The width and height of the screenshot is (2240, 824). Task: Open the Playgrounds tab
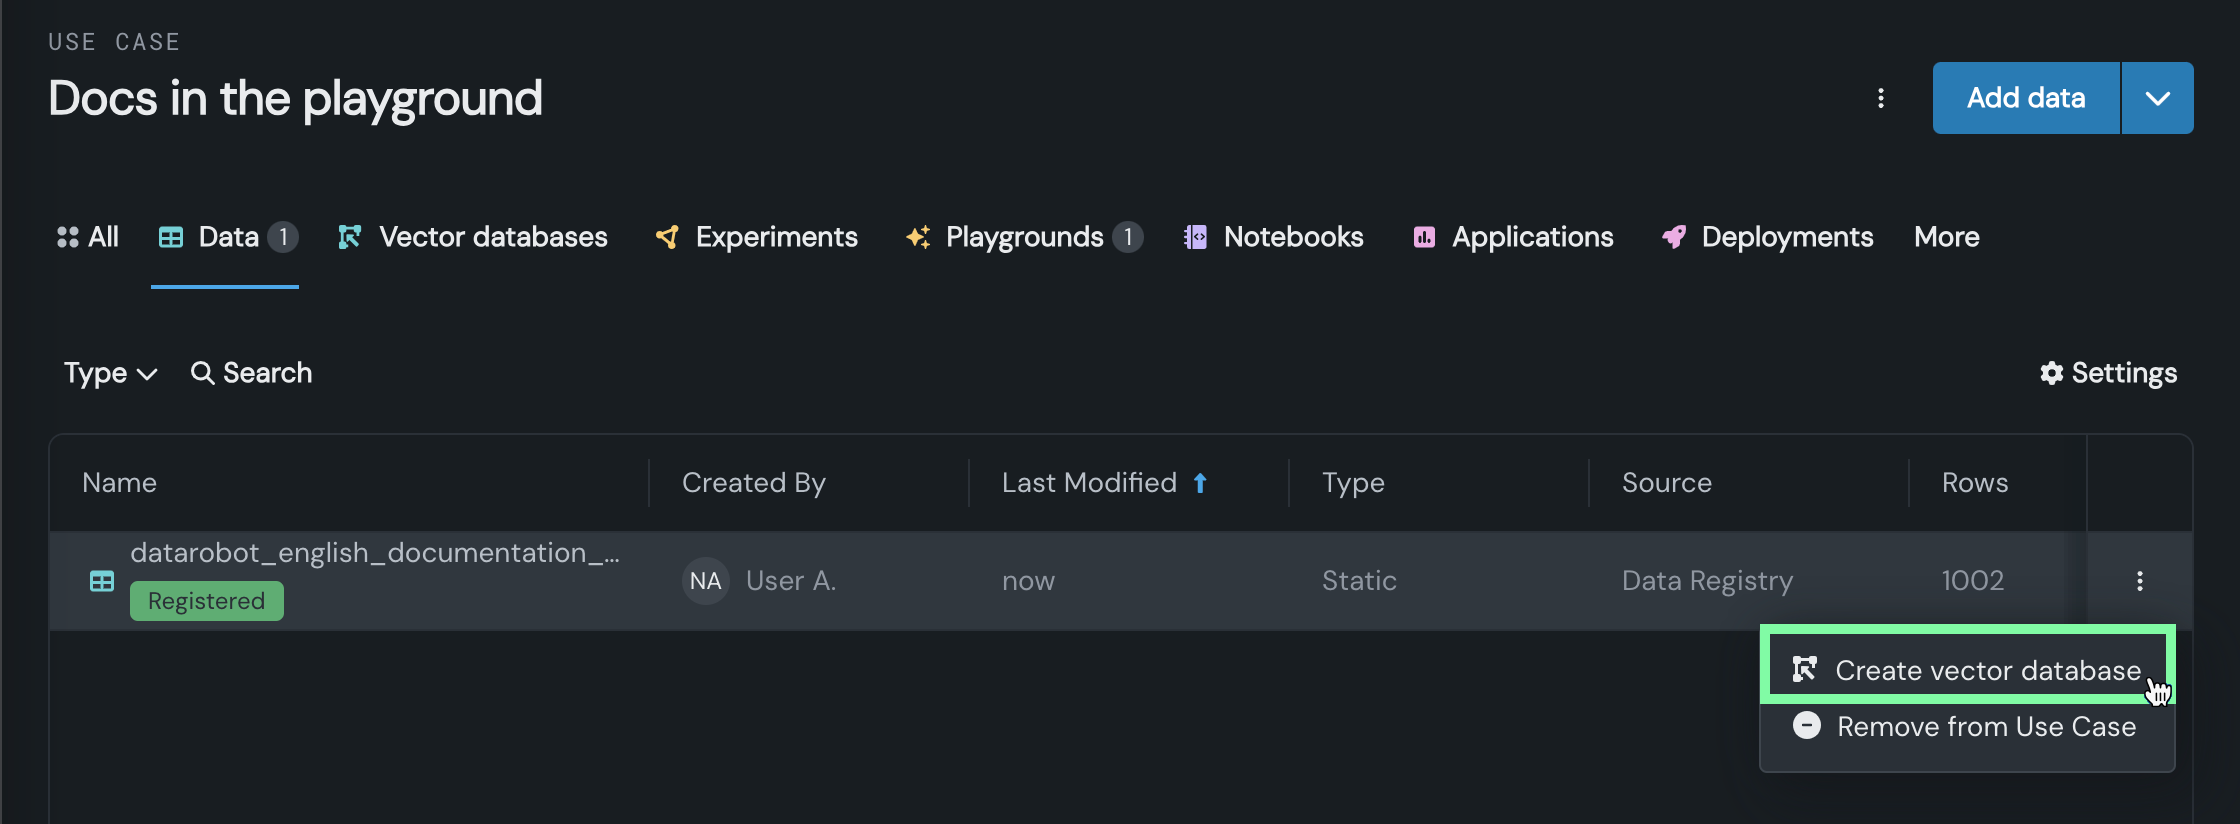pos(1024,237)
